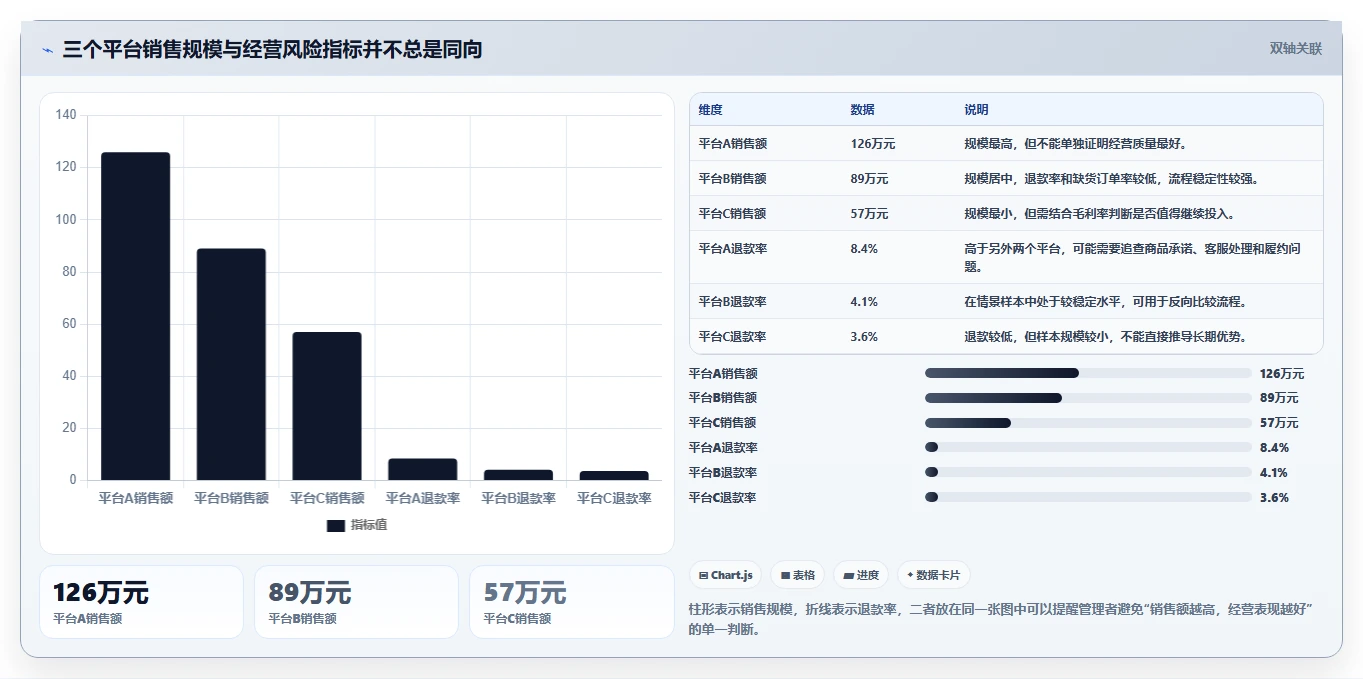Click the description starting with 规模居中
The height and width of the screenshot is (679, 1363).
click(x=1111, y=178)
